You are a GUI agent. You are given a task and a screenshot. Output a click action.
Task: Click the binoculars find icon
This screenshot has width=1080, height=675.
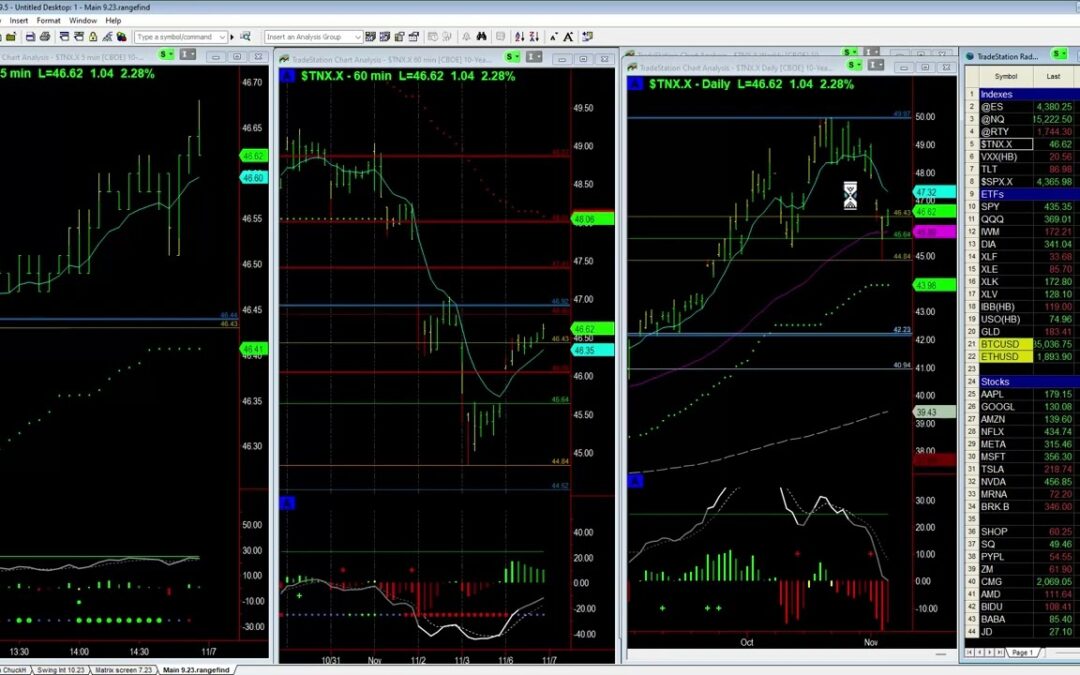pyautogui.click(x=481, y=37)
